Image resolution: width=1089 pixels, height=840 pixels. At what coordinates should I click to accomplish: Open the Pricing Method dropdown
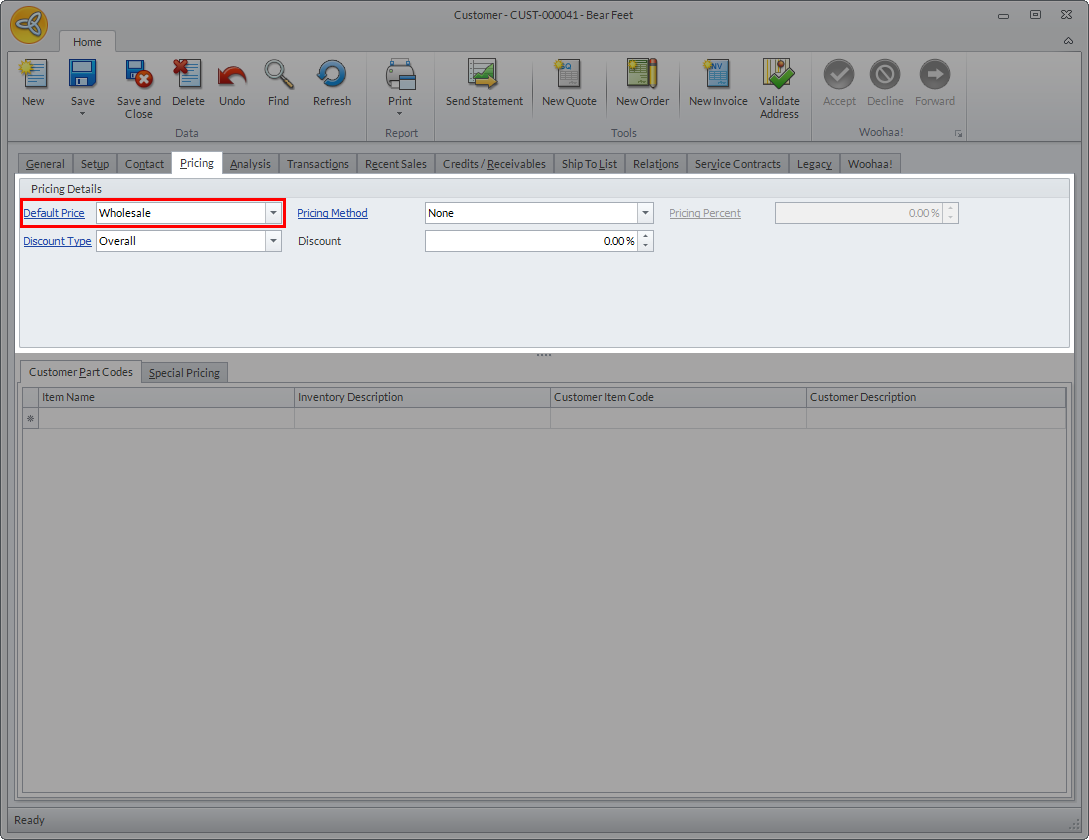[645, 213]
